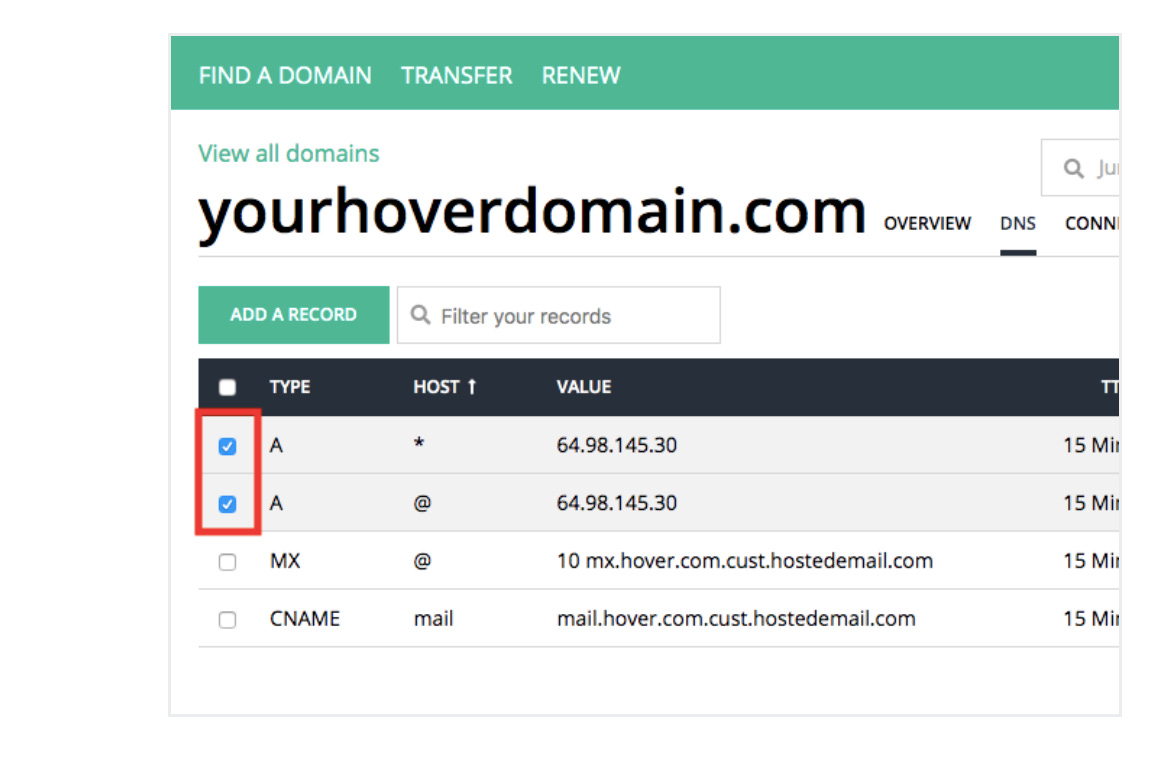Sort by the Value column header
Image resolution: width=1170 pixels, height=782 pixels.
point(584,387)
